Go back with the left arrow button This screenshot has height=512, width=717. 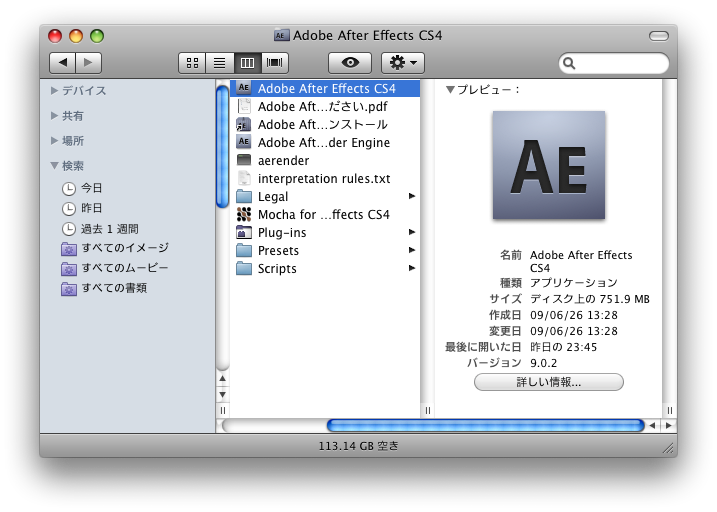pos(62,63)
